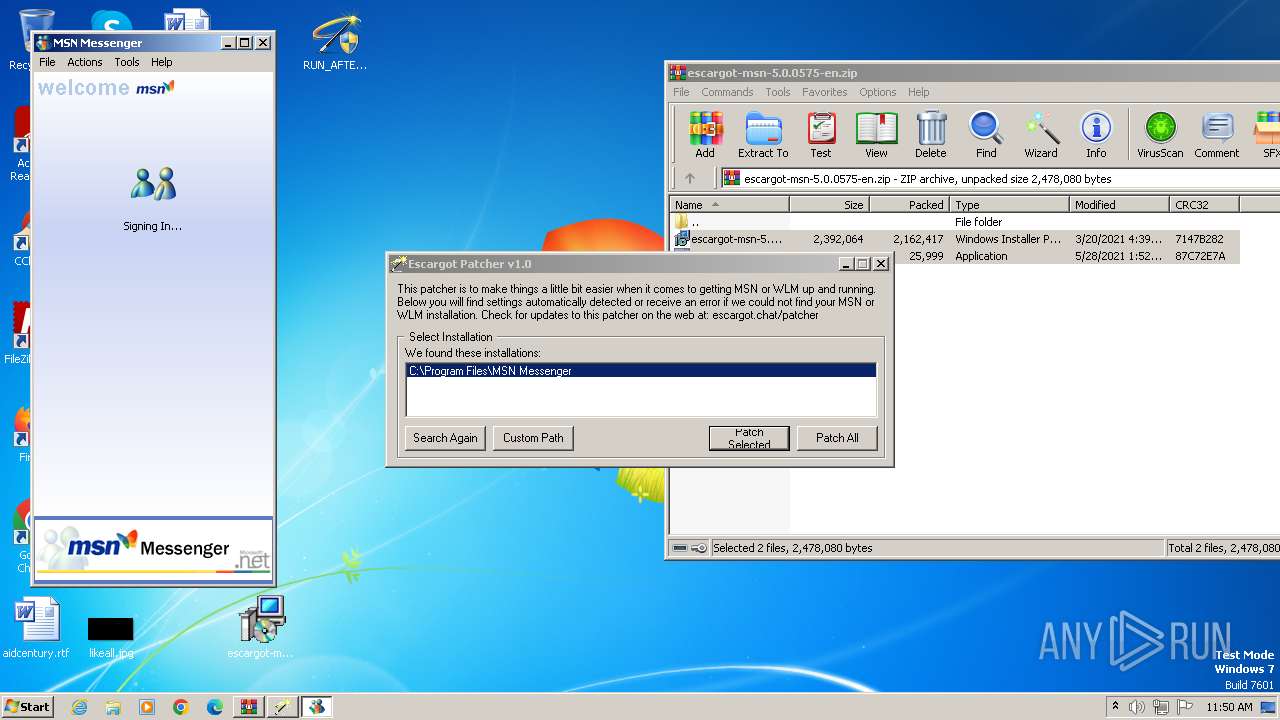This screenshot has width=1280, height=720.
Task: Sort WinRAR list by Size column
Action: point(829,205)
